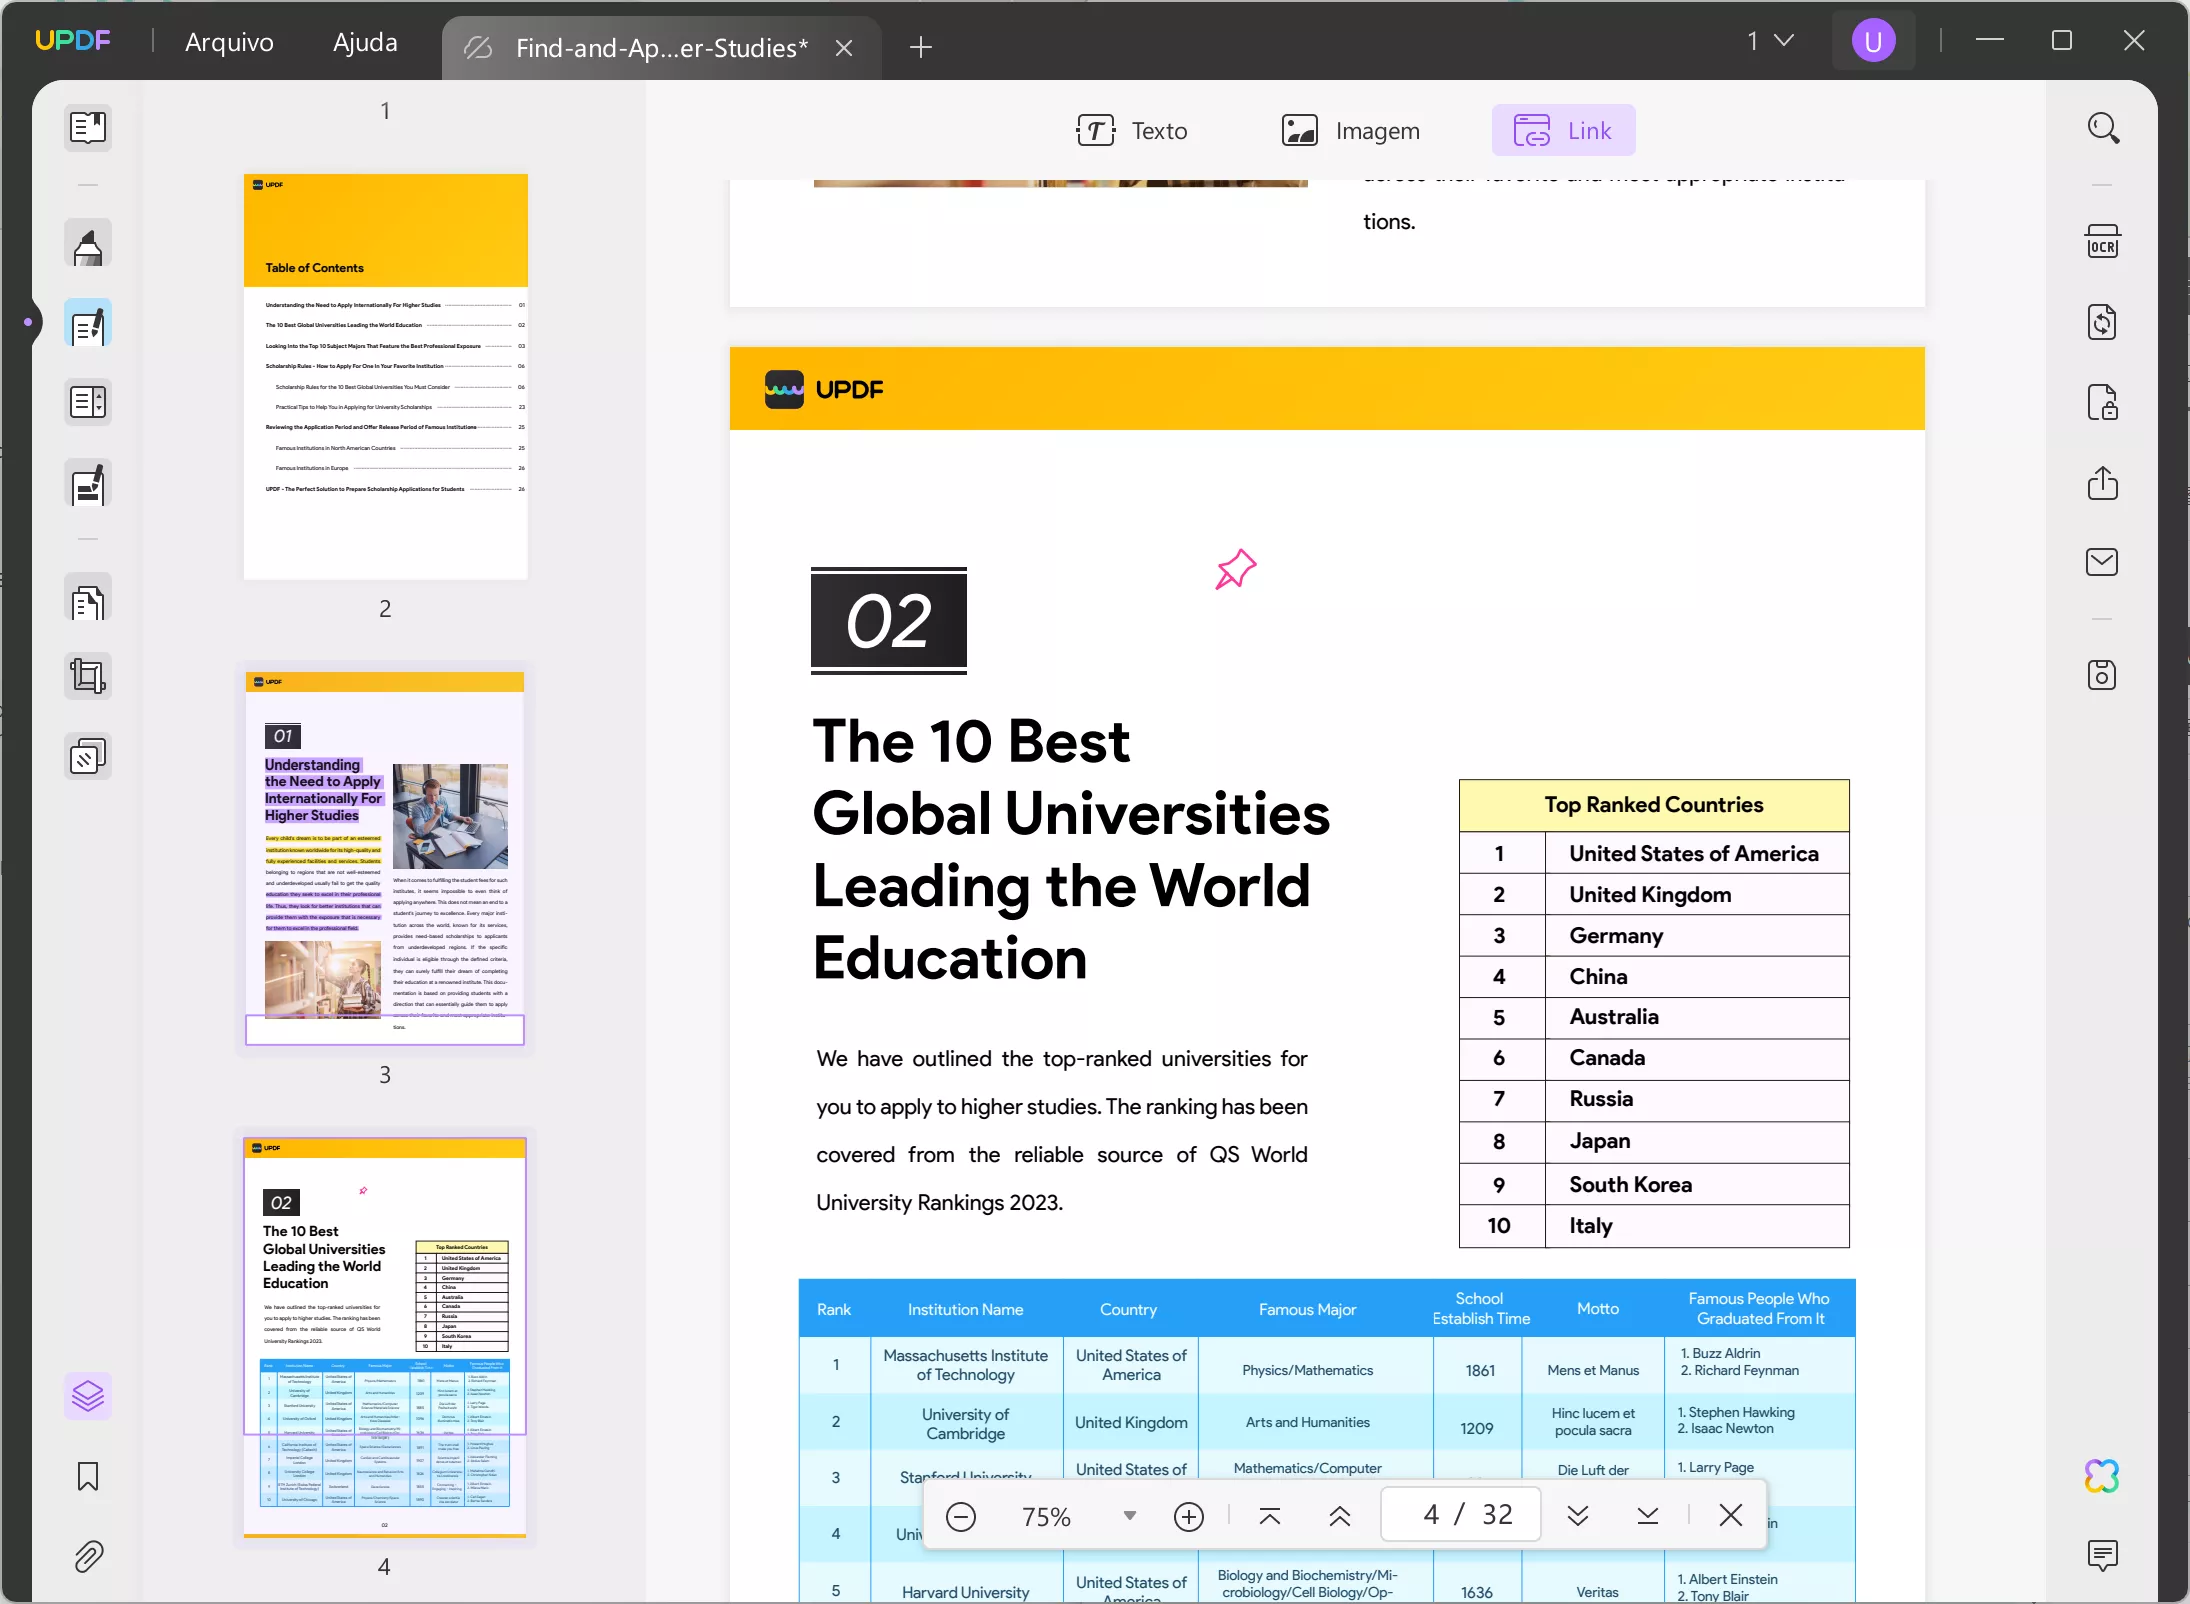Click the zoom in plus button
This screenshot has width=2190, height=1604.
(1188, 1516)
